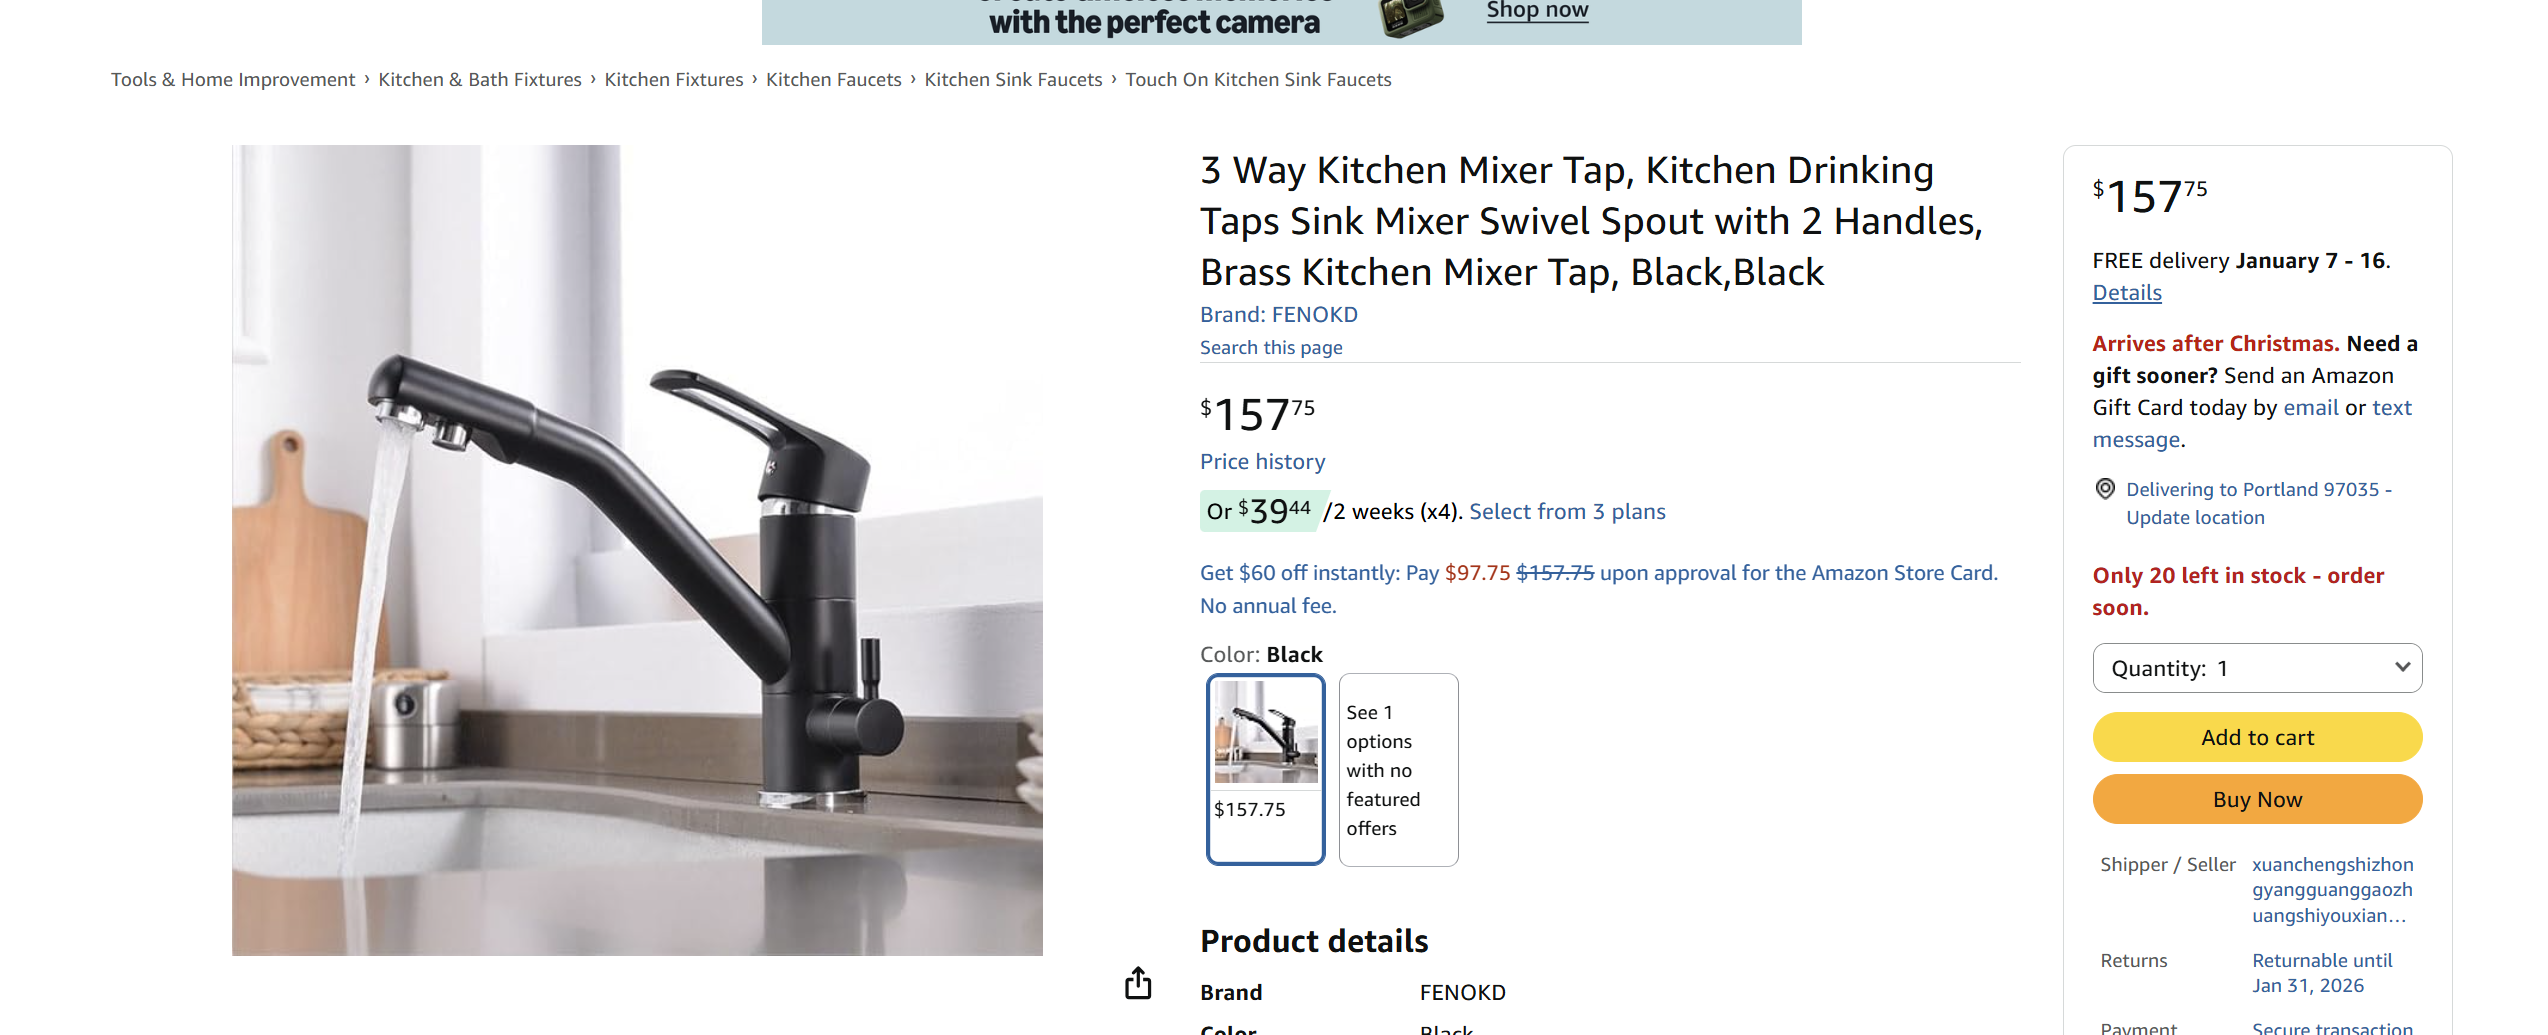Click the main faucet product image
This screenshot has width=2548, height=1035.
point(636,550)
